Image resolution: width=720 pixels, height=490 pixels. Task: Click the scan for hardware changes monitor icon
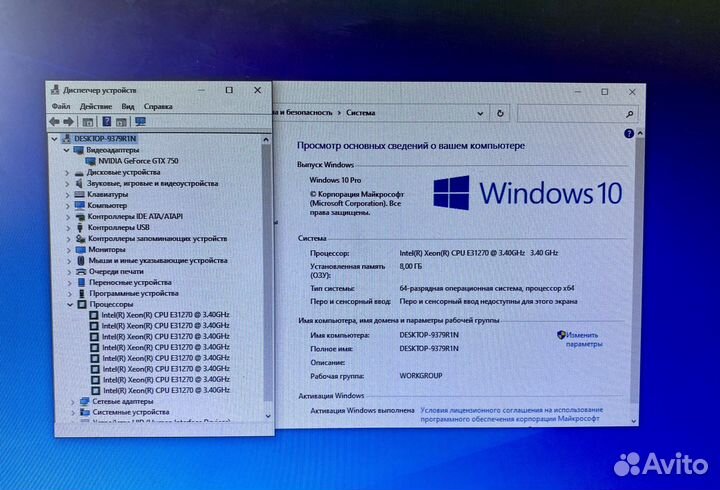(140, 122)
